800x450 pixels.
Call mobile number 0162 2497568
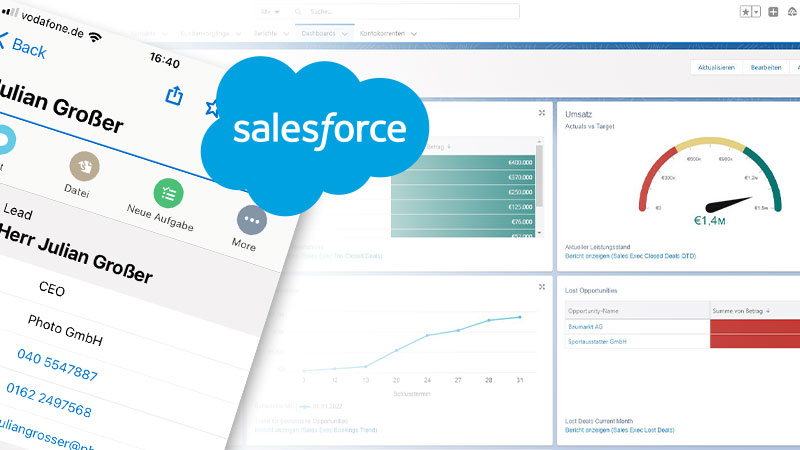[x=48, y=400]
